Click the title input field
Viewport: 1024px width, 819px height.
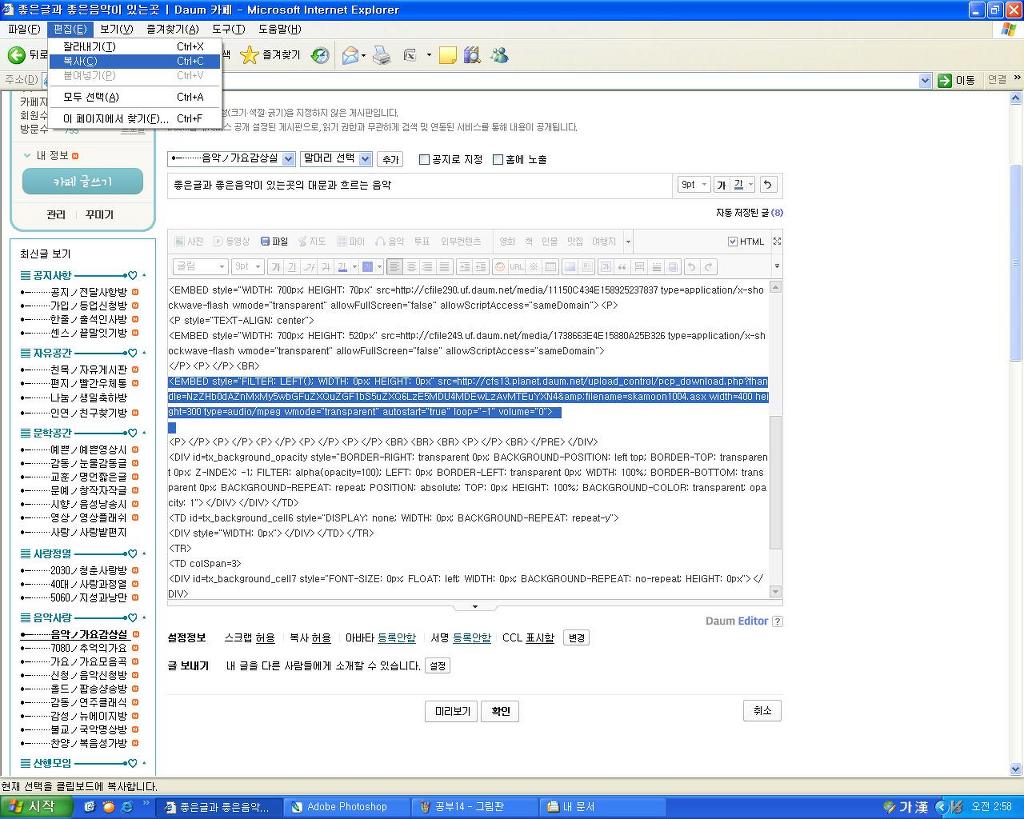pos(419,185)
